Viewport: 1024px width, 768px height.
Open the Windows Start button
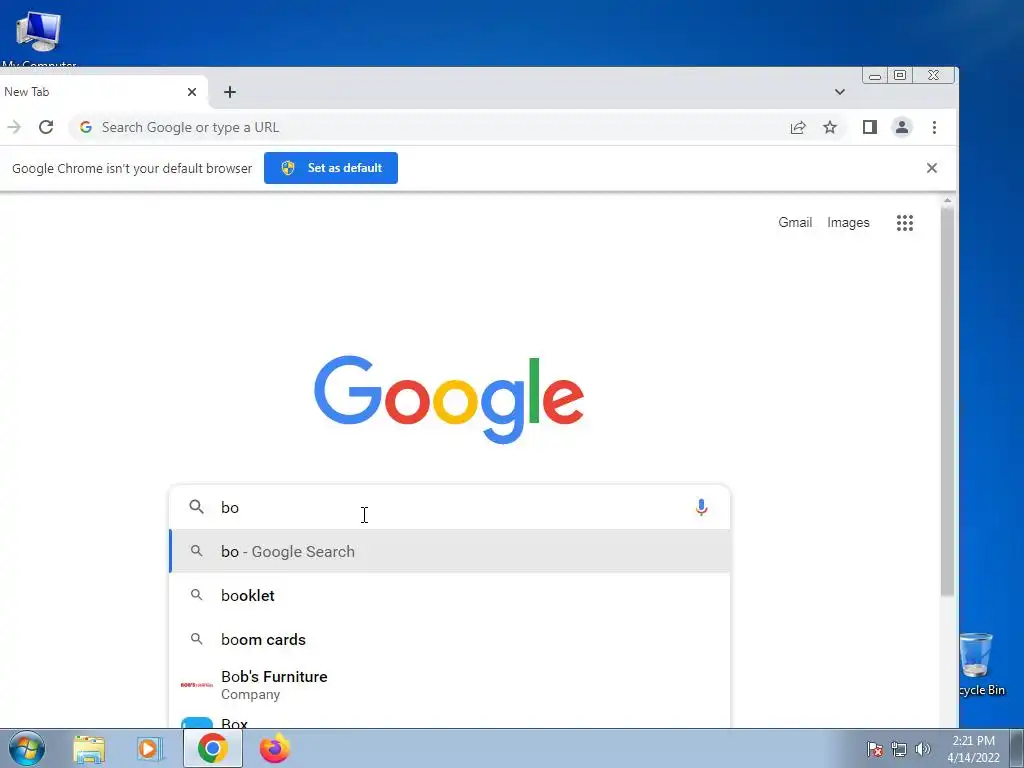pyautogui.click(x=27, y=748)
